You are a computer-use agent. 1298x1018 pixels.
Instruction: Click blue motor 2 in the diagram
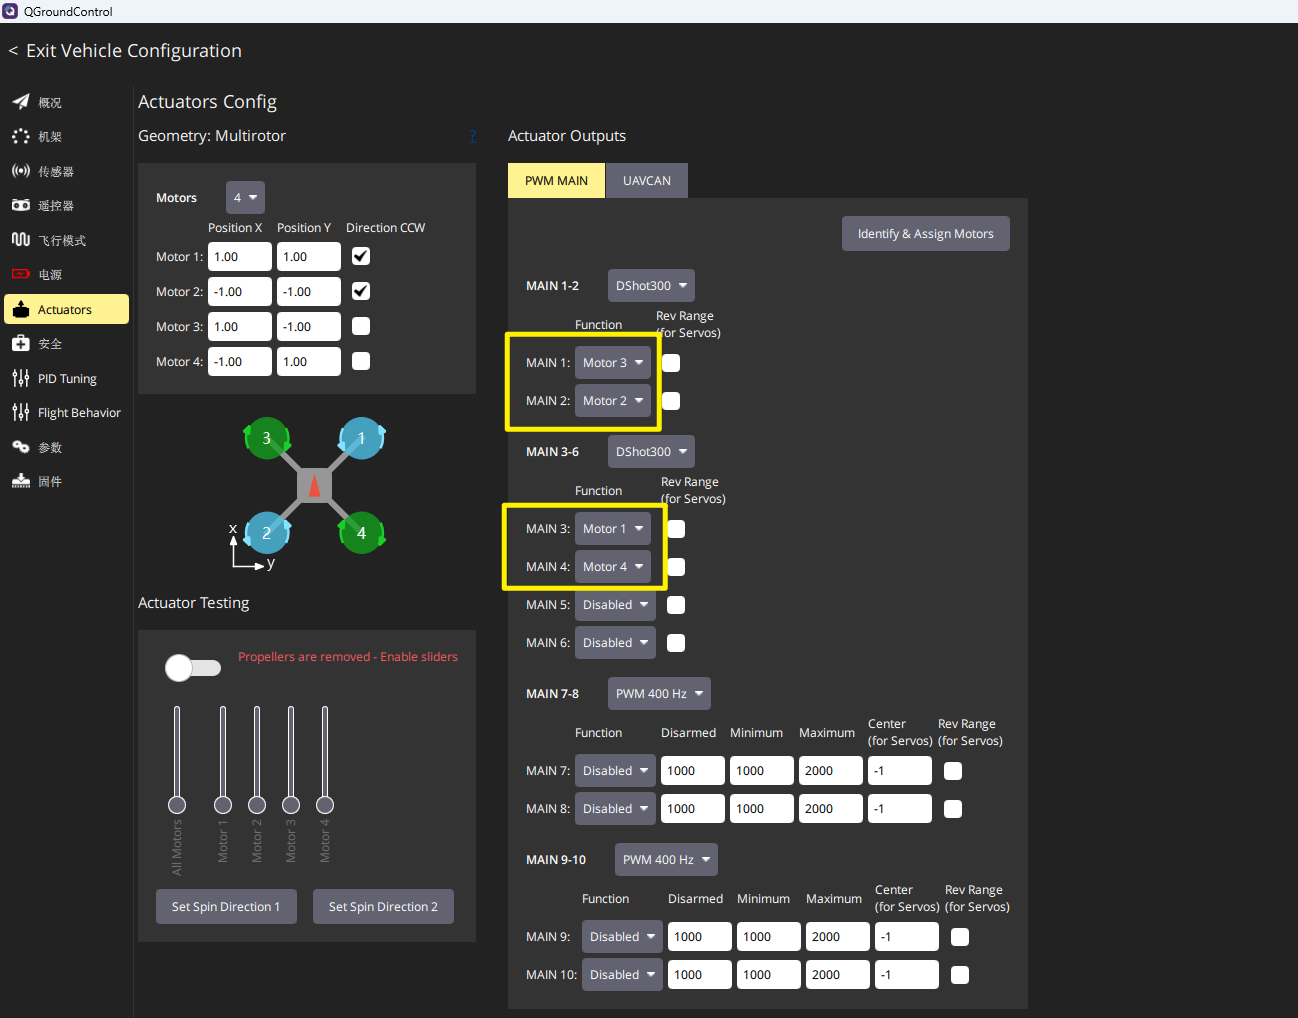click(266, 533)
